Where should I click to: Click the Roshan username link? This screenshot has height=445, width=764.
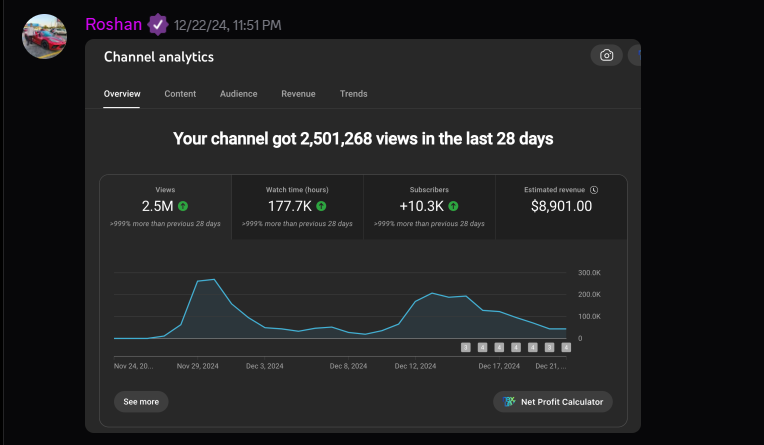tap(114, 24)
